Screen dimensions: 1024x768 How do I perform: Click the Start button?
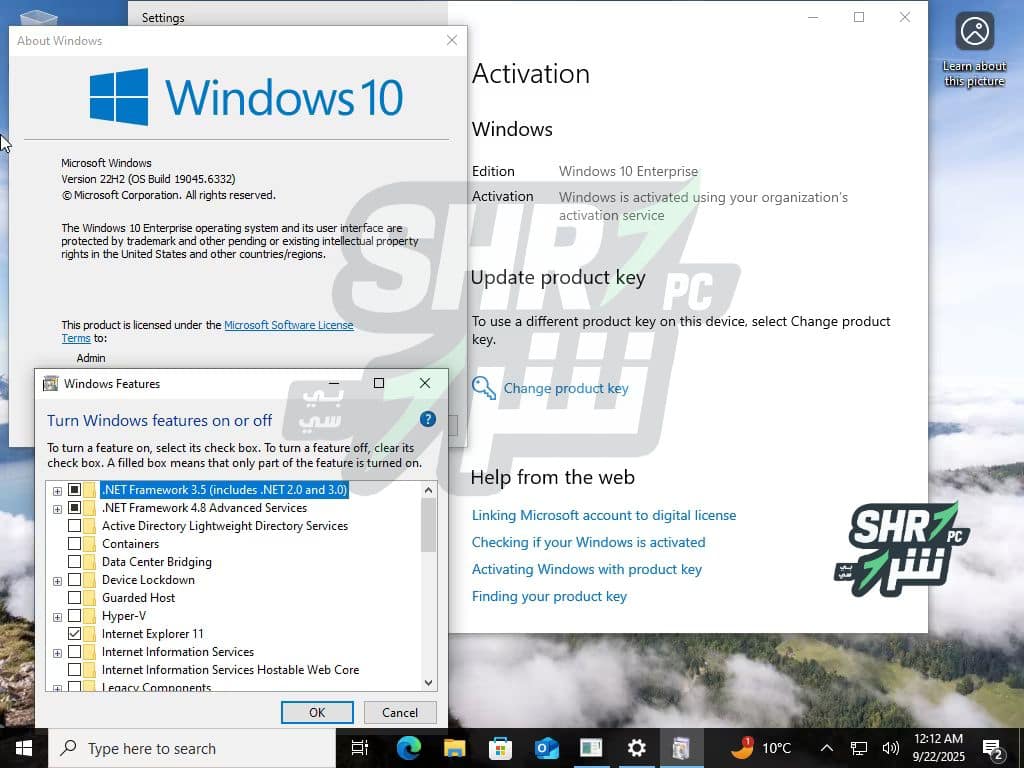click(23, 748)
